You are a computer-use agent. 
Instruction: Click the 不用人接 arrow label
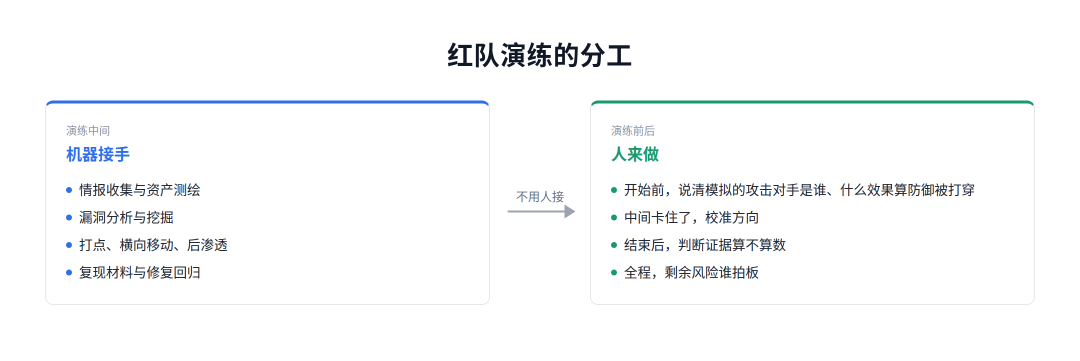click(541, 197)
